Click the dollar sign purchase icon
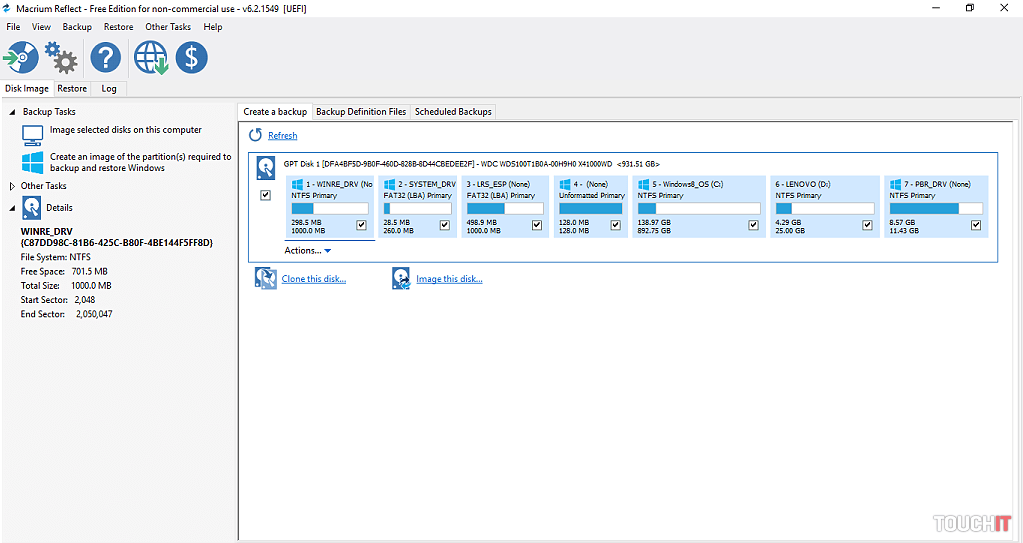This screenshot has height=543, width=1023. pos(192,58)
